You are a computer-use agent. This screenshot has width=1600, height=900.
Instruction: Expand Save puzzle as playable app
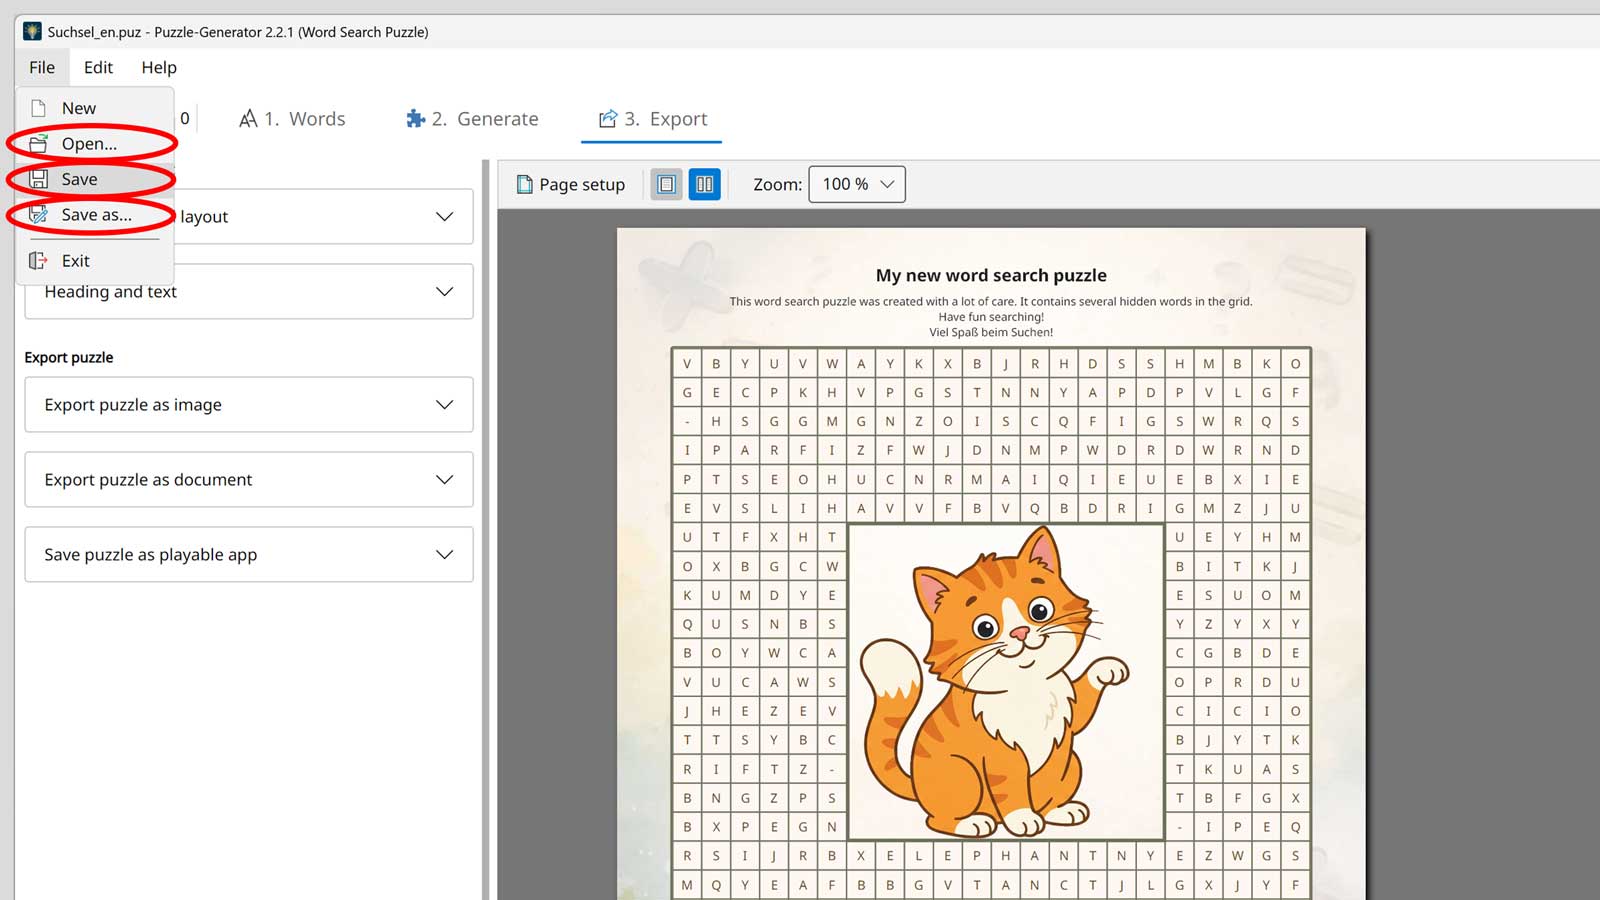(x=249, y=555)
